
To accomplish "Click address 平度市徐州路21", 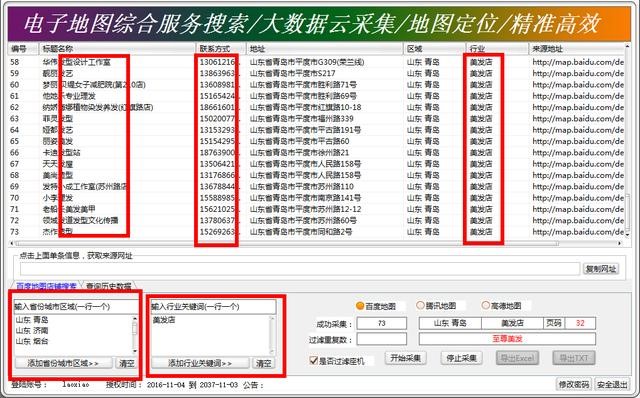I will coord(300,153).
